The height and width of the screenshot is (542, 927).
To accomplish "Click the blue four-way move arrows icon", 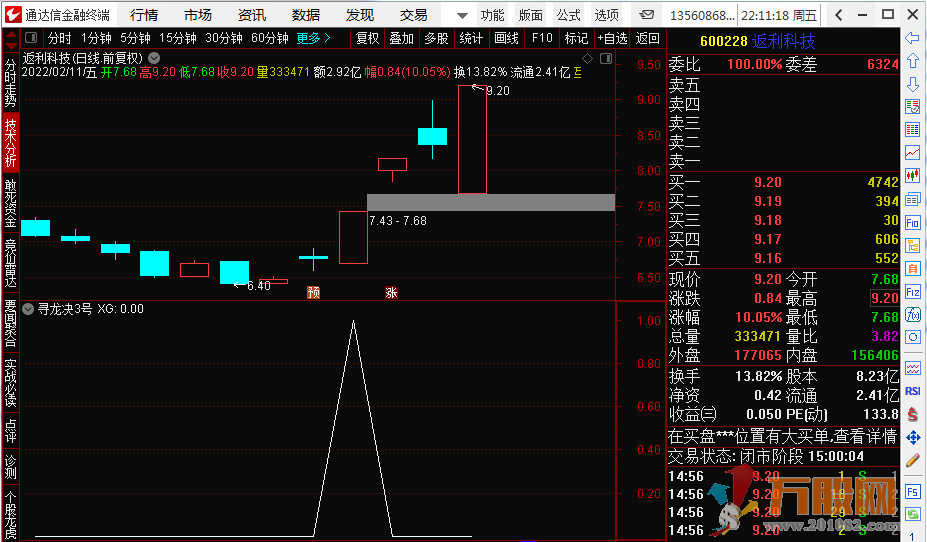I will click(912, 437).
